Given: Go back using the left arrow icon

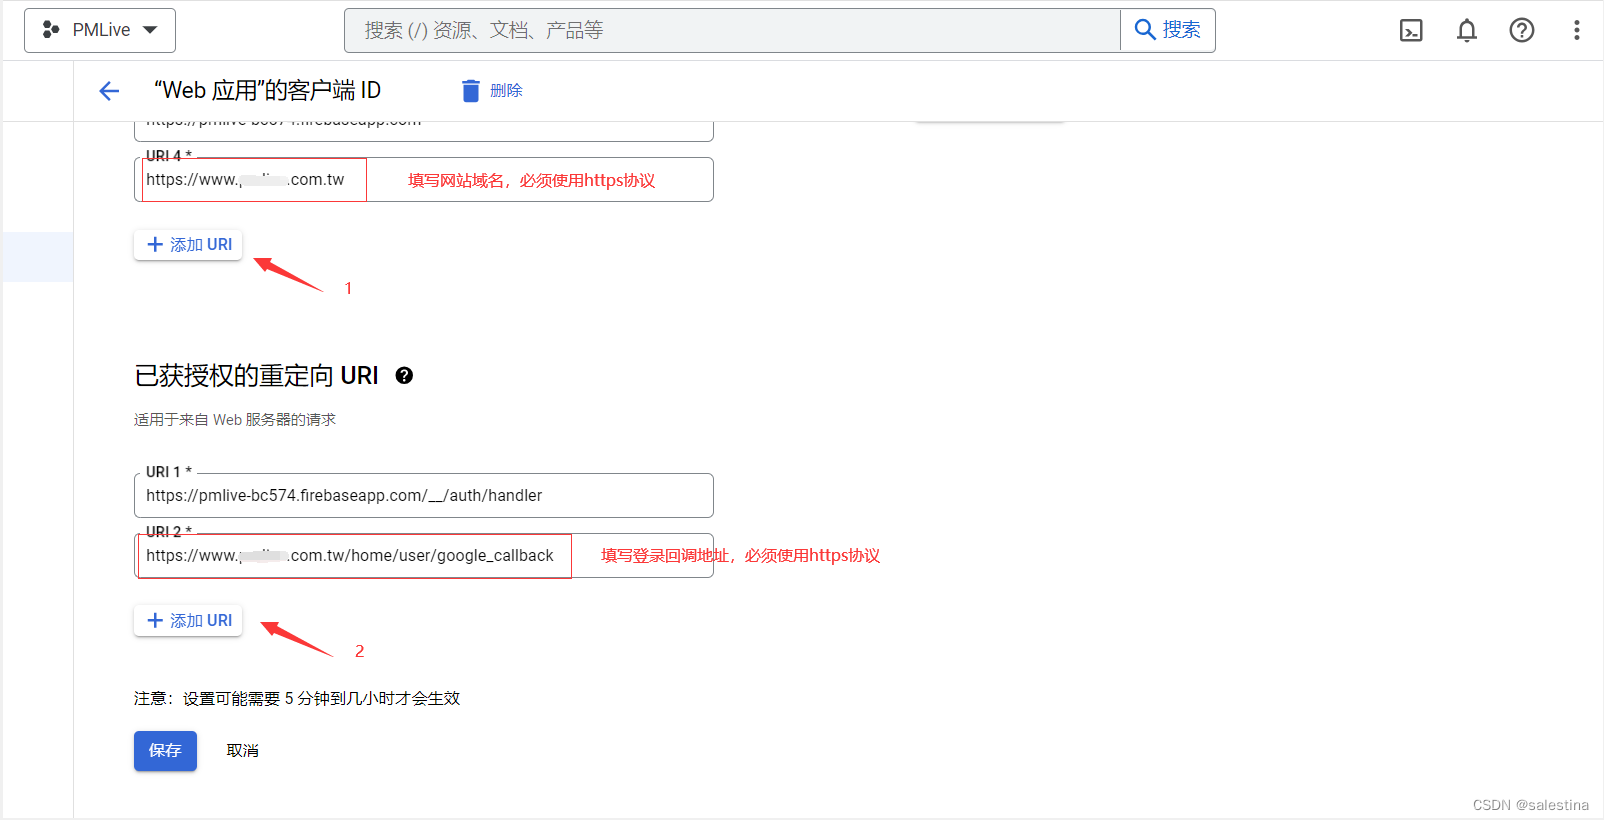Looking at the screenshot, I should tap(109, 91).
